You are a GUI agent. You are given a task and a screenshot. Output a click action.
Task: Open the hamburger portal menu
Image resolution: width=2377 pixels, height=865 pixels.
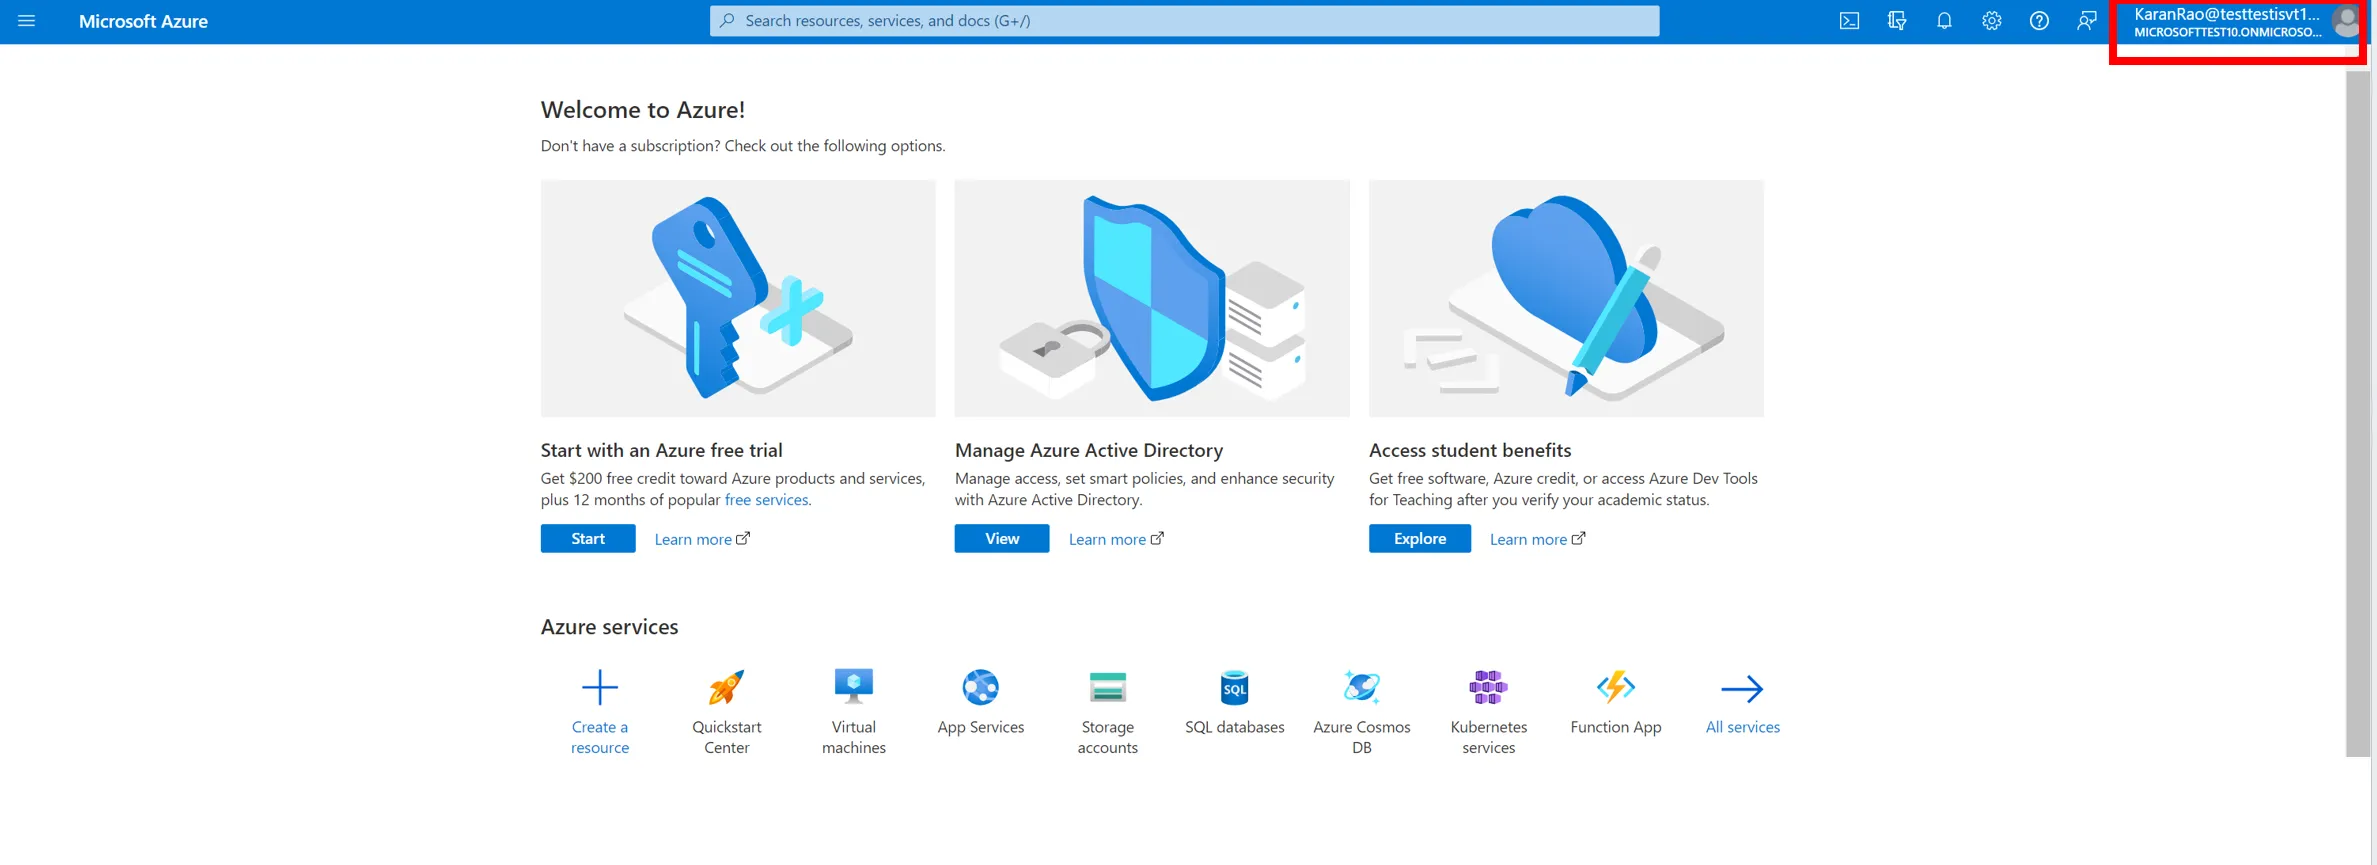click(x=27, y=21)
